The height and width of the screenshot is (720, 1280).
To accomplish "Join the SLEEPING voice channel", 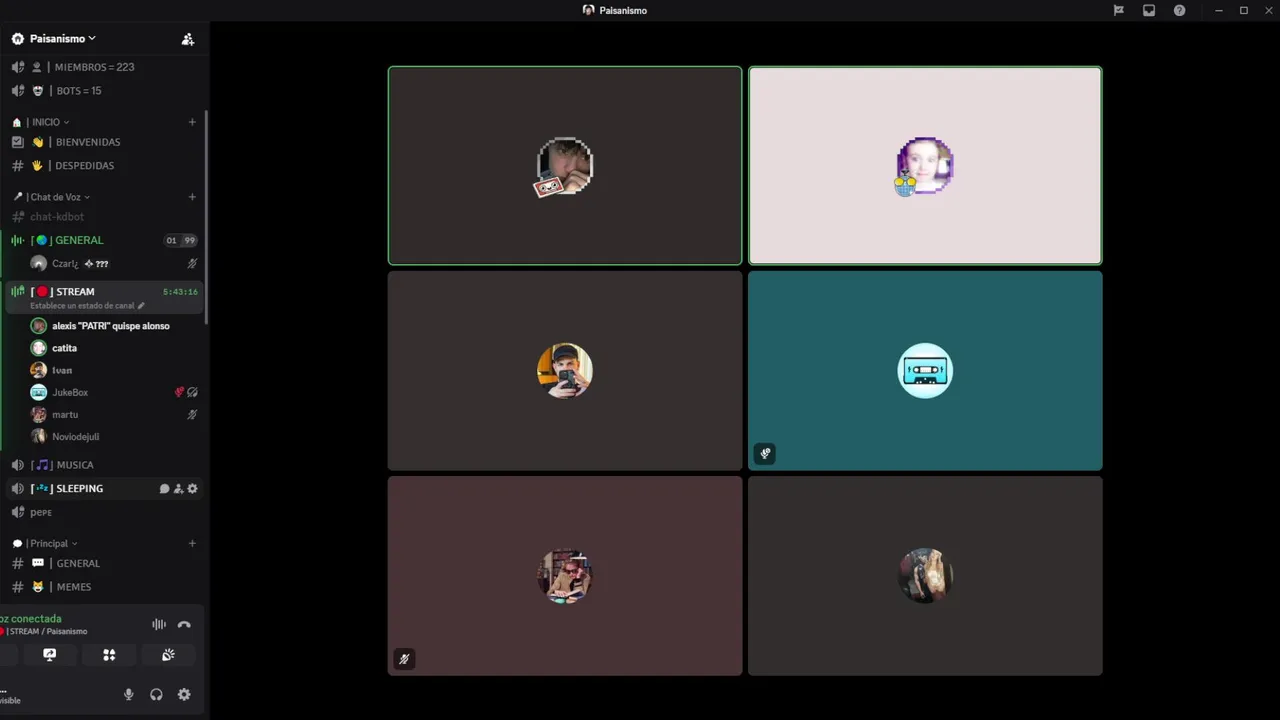I will (80, 489).
